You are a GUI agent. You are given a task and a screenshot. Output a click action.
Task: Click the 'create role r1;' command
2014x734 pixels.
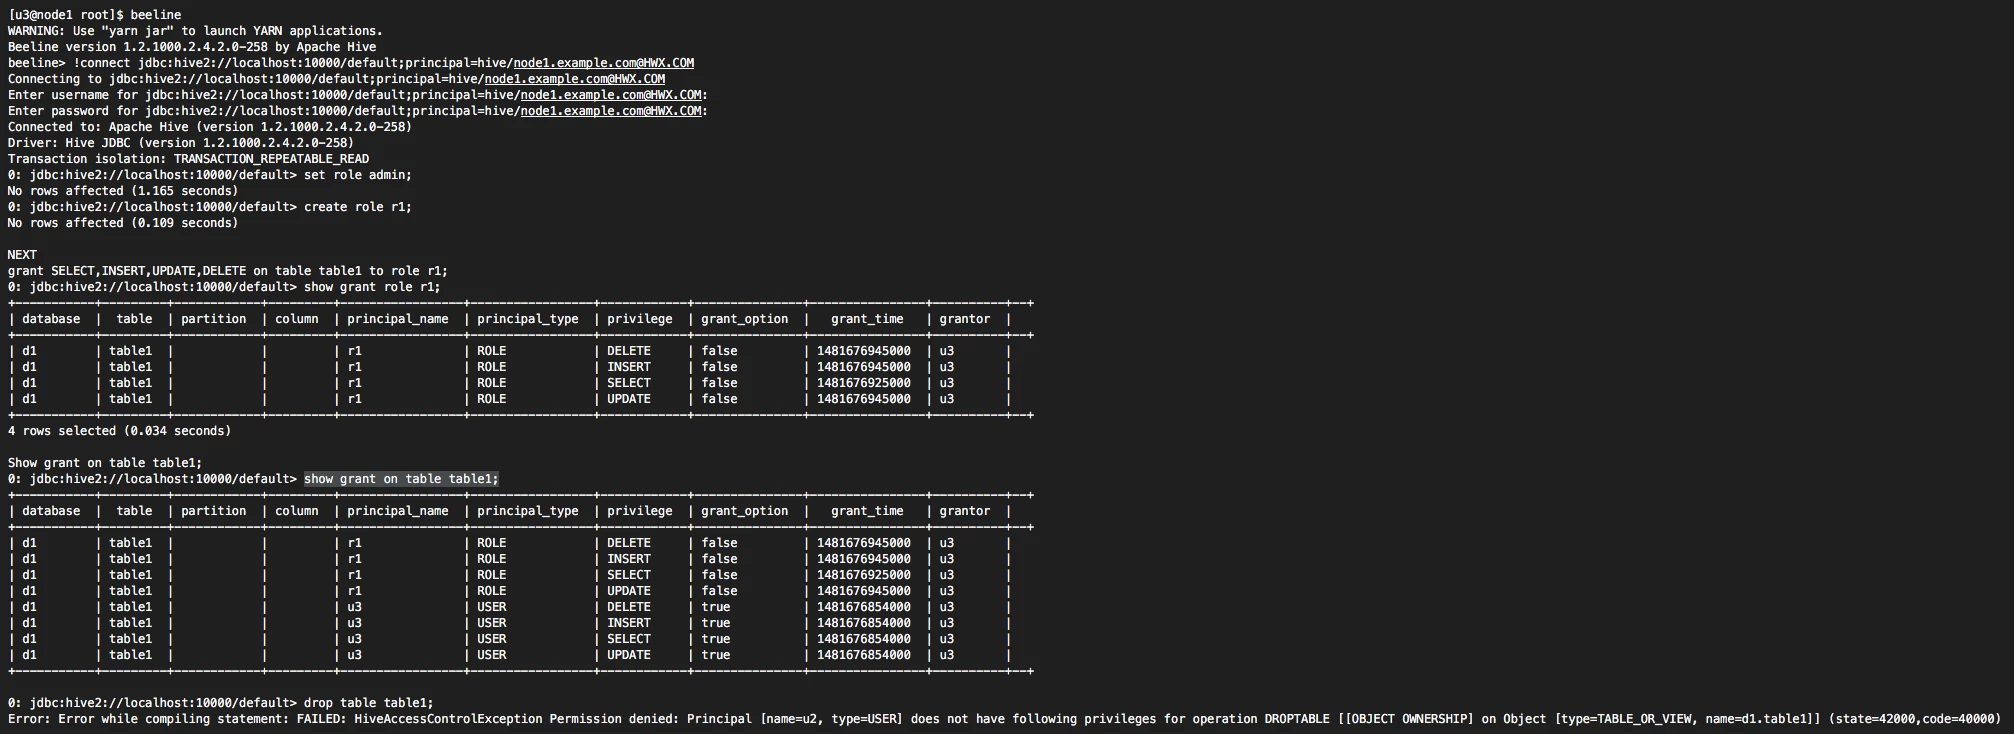click(358, 207)
